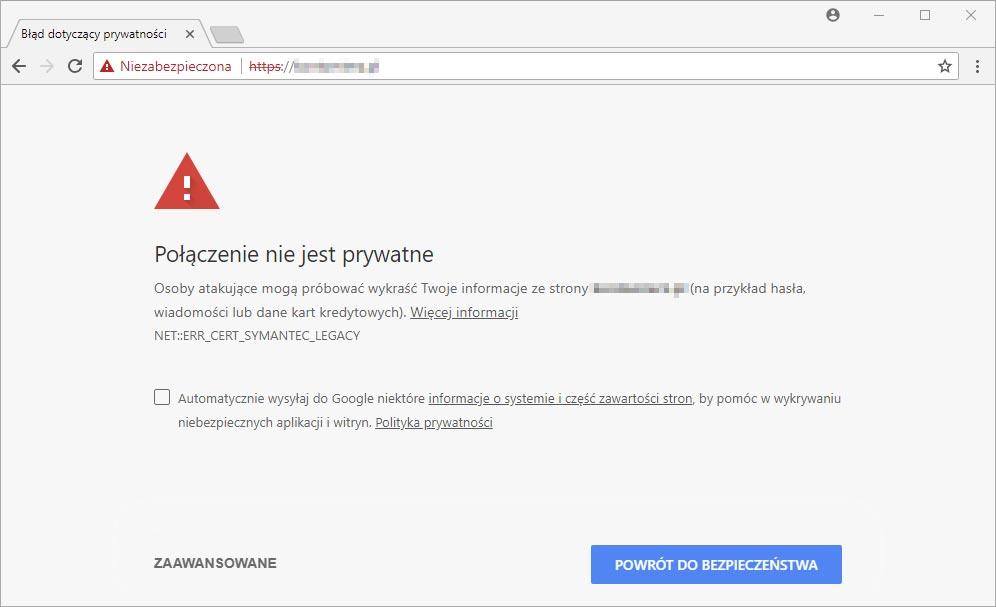
Task: Open the 'Polityka prywatności' link
Action: pyautogui.click(x=434, y=423)
